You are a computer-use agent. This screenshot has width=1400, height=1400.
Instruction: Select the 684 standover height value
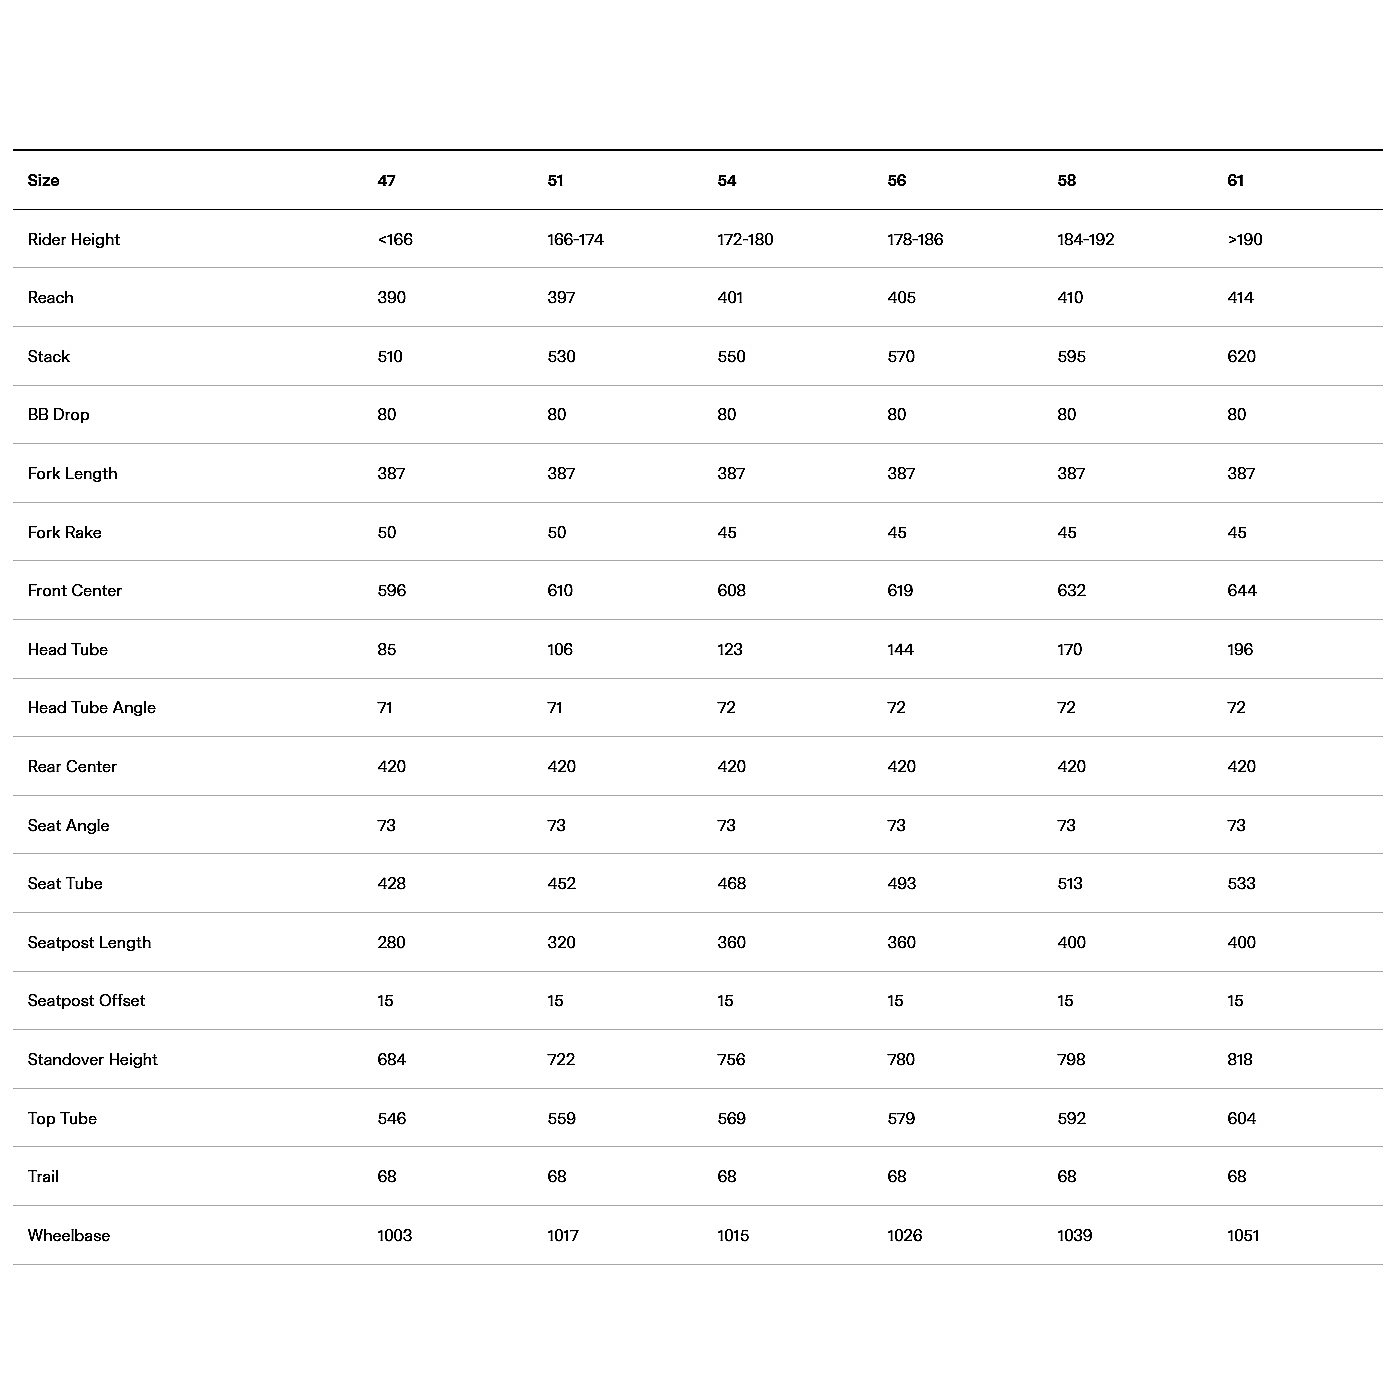click(x=391, y=1059)
